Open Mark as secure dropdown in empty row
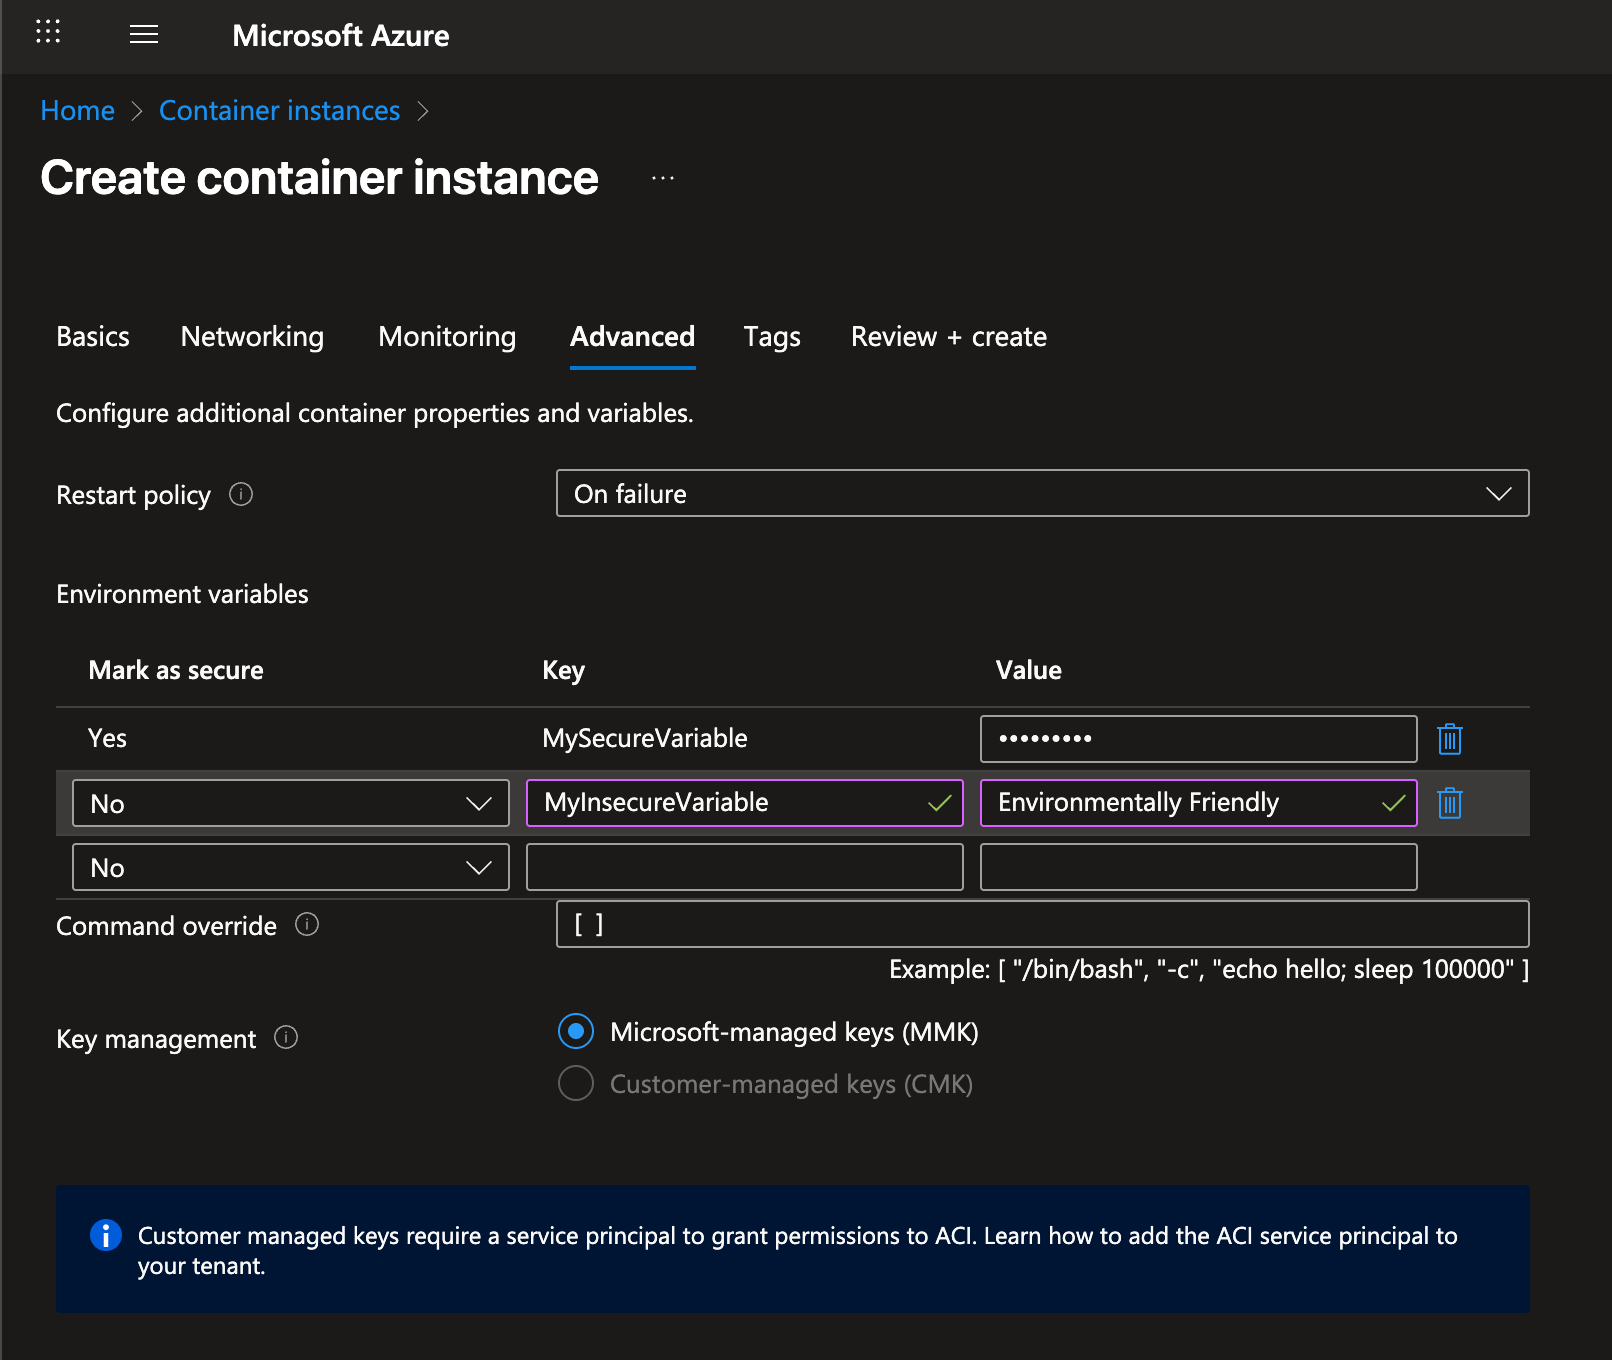1612x1360 pixels. pos(290,867)
